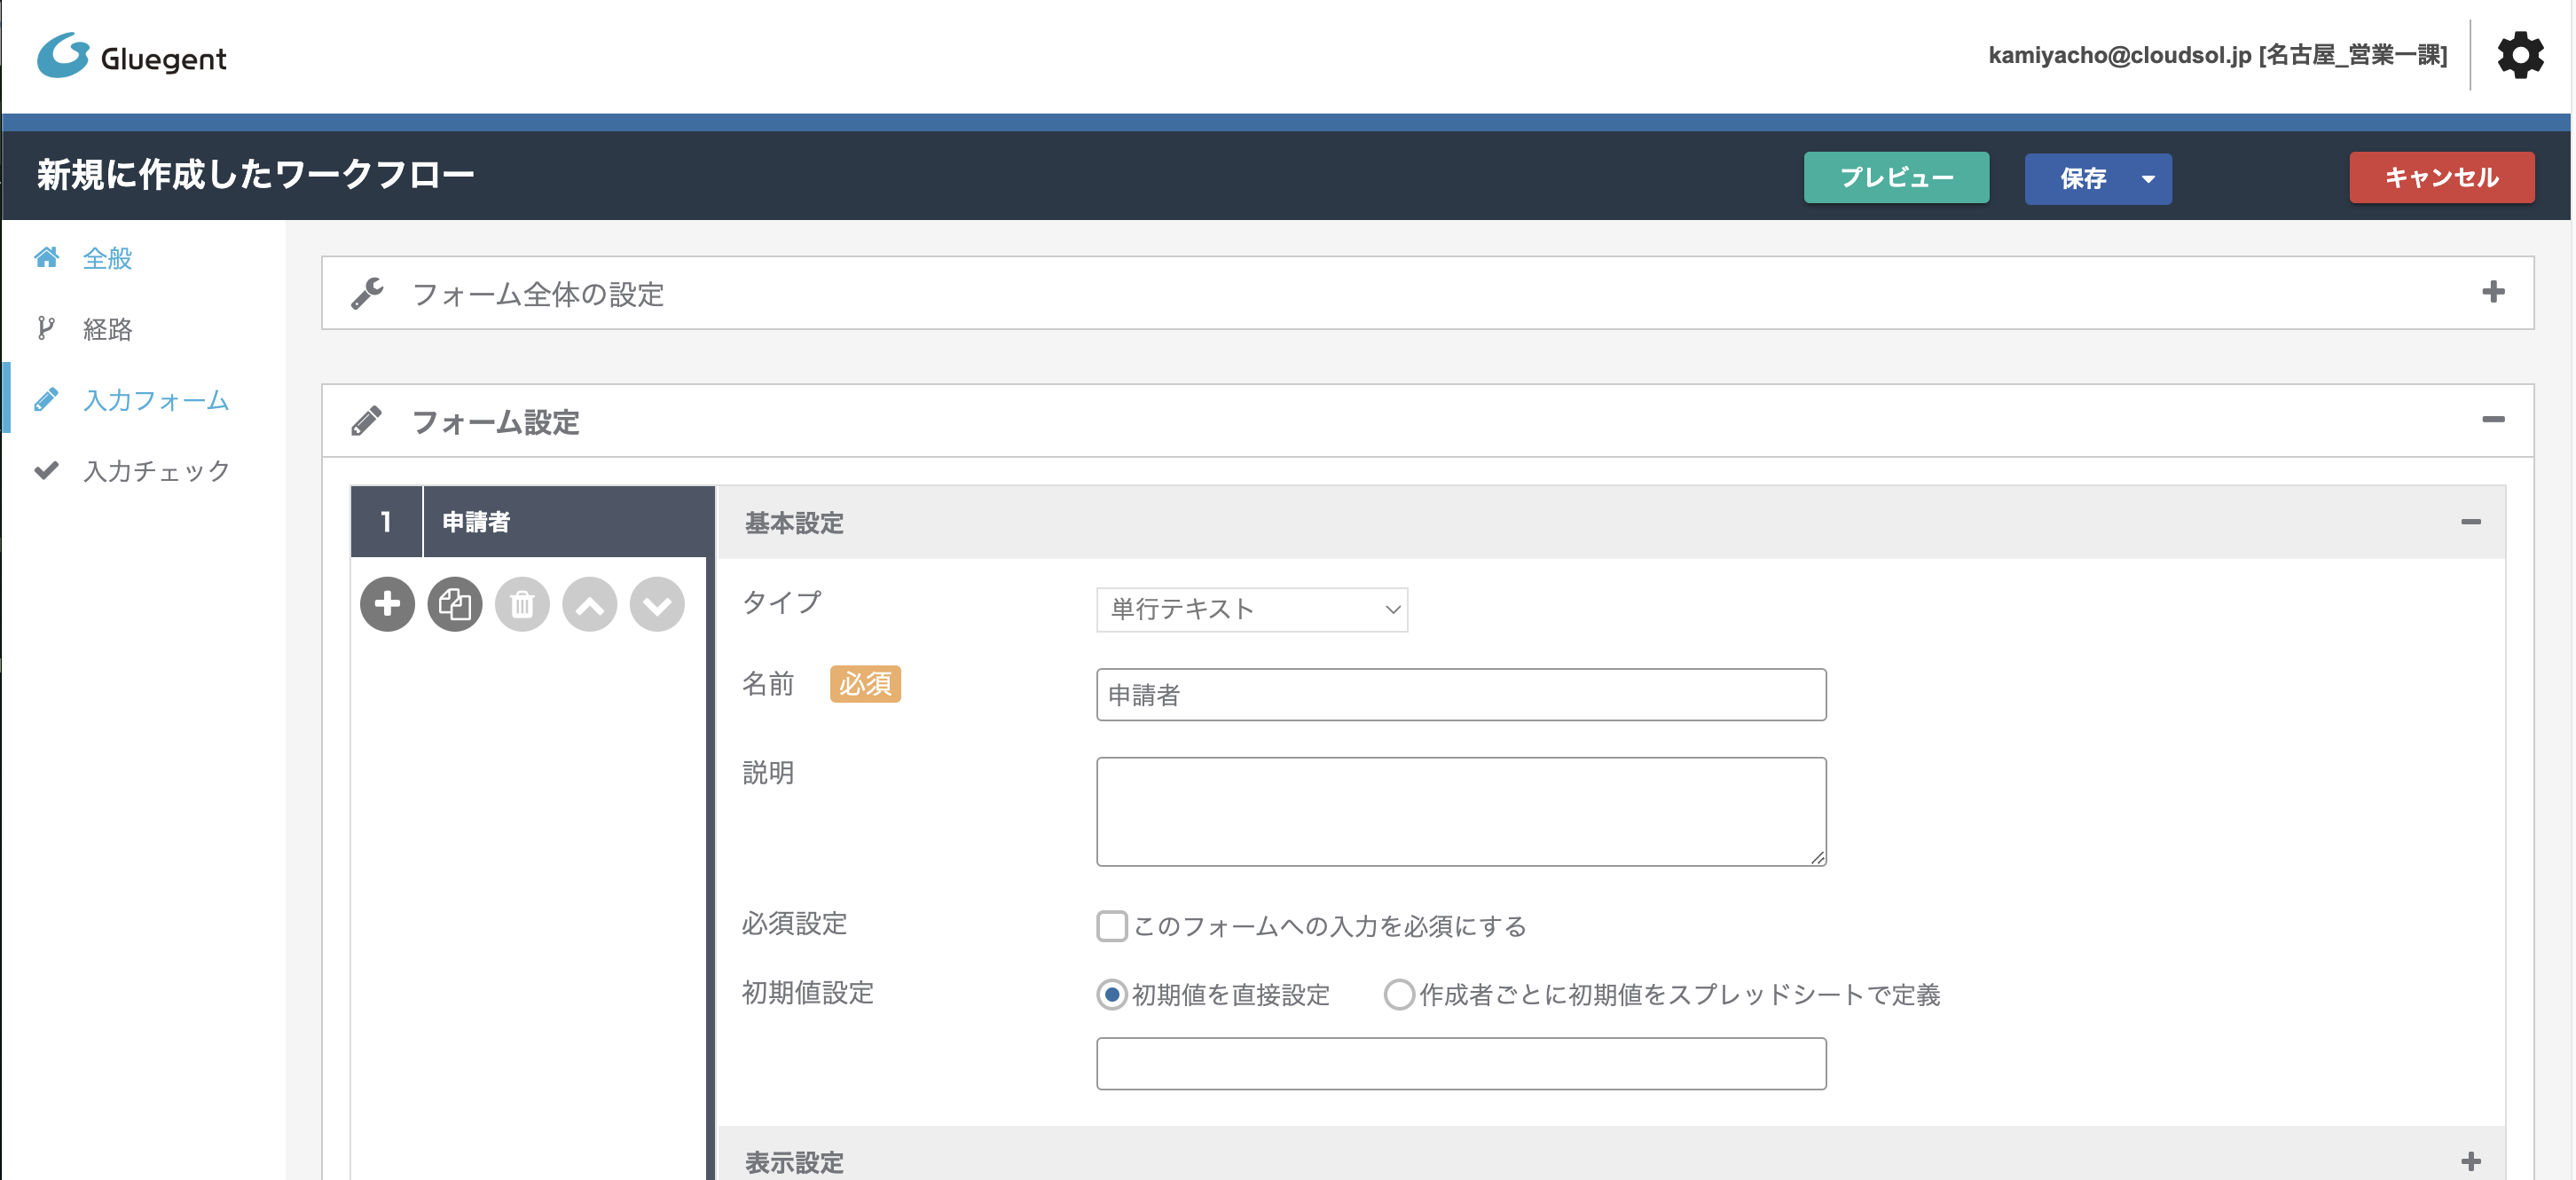This screenshot has width=2576, height=1180.
Task: Collapse フォーム設定 with minus icon
Action: click(2493, 419)
